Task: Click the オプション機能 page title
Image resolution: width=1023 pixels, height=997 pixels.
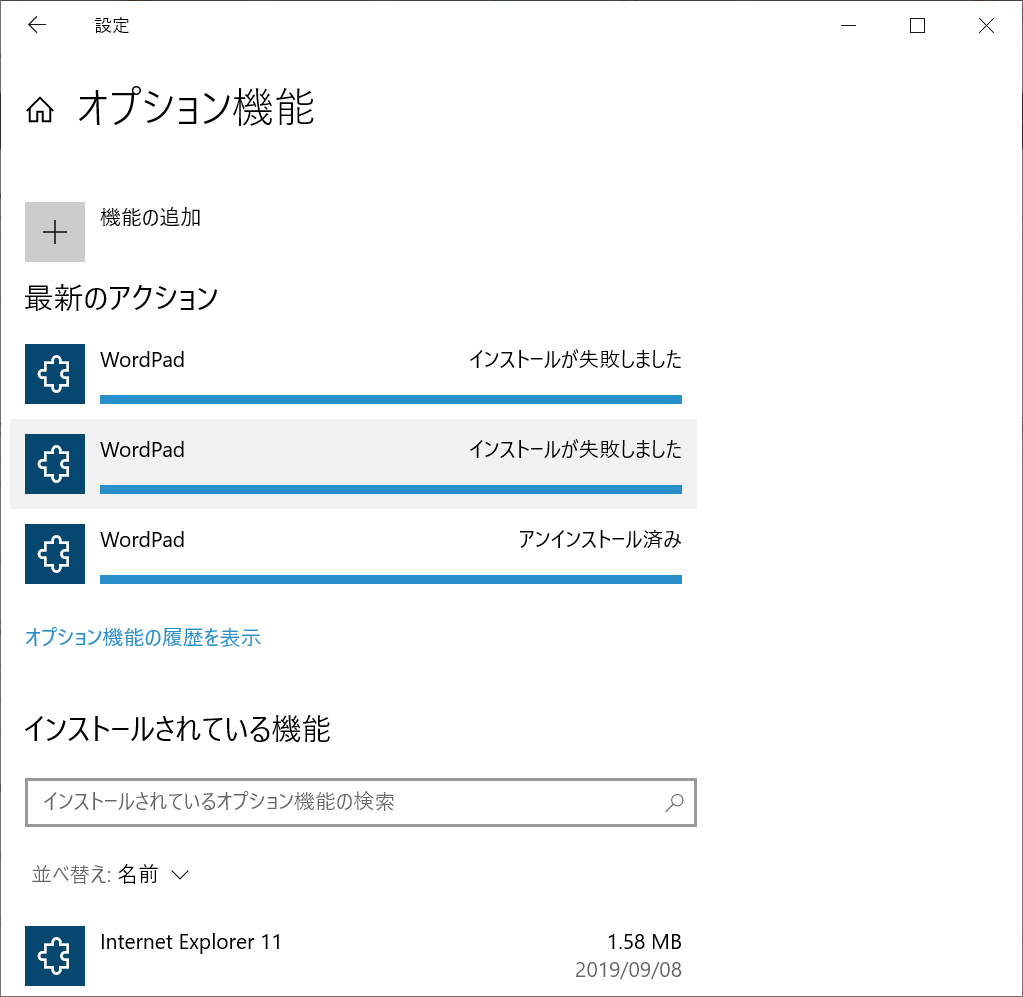Action: [x=196, y=108]
